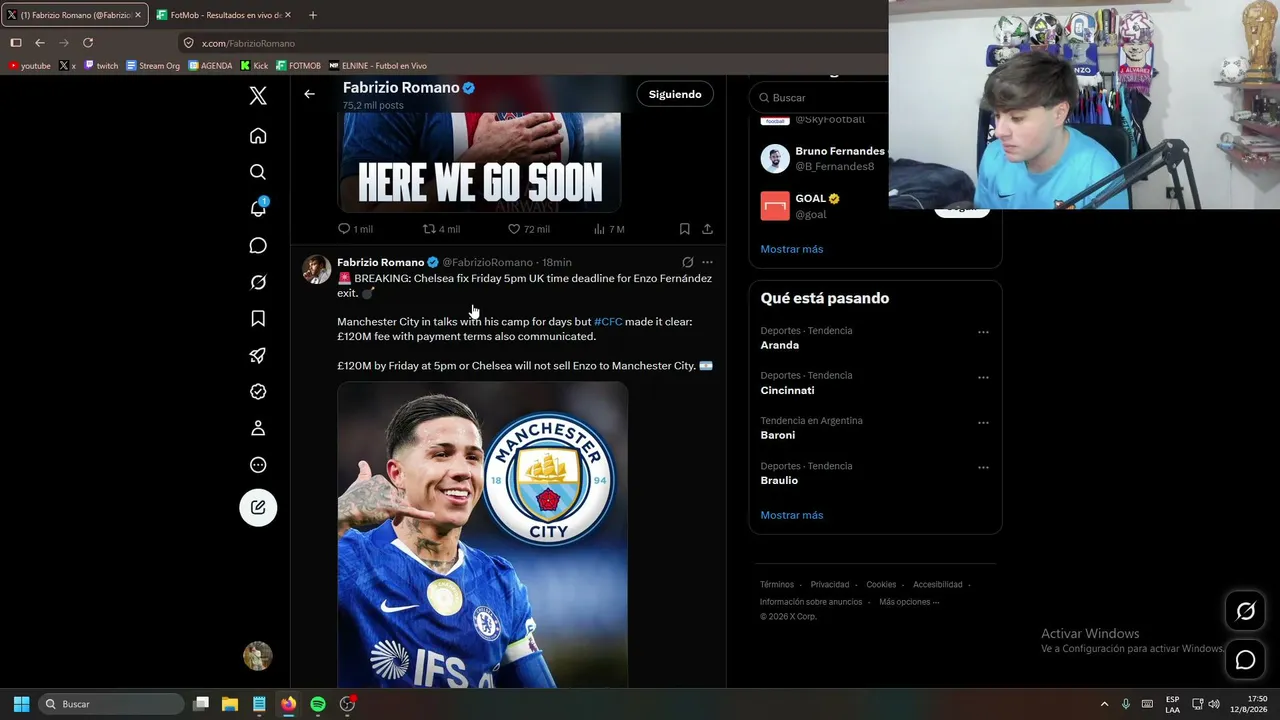Open Bookmarks in the left sidebar
1280x720 pixels.
pos(258,319)
